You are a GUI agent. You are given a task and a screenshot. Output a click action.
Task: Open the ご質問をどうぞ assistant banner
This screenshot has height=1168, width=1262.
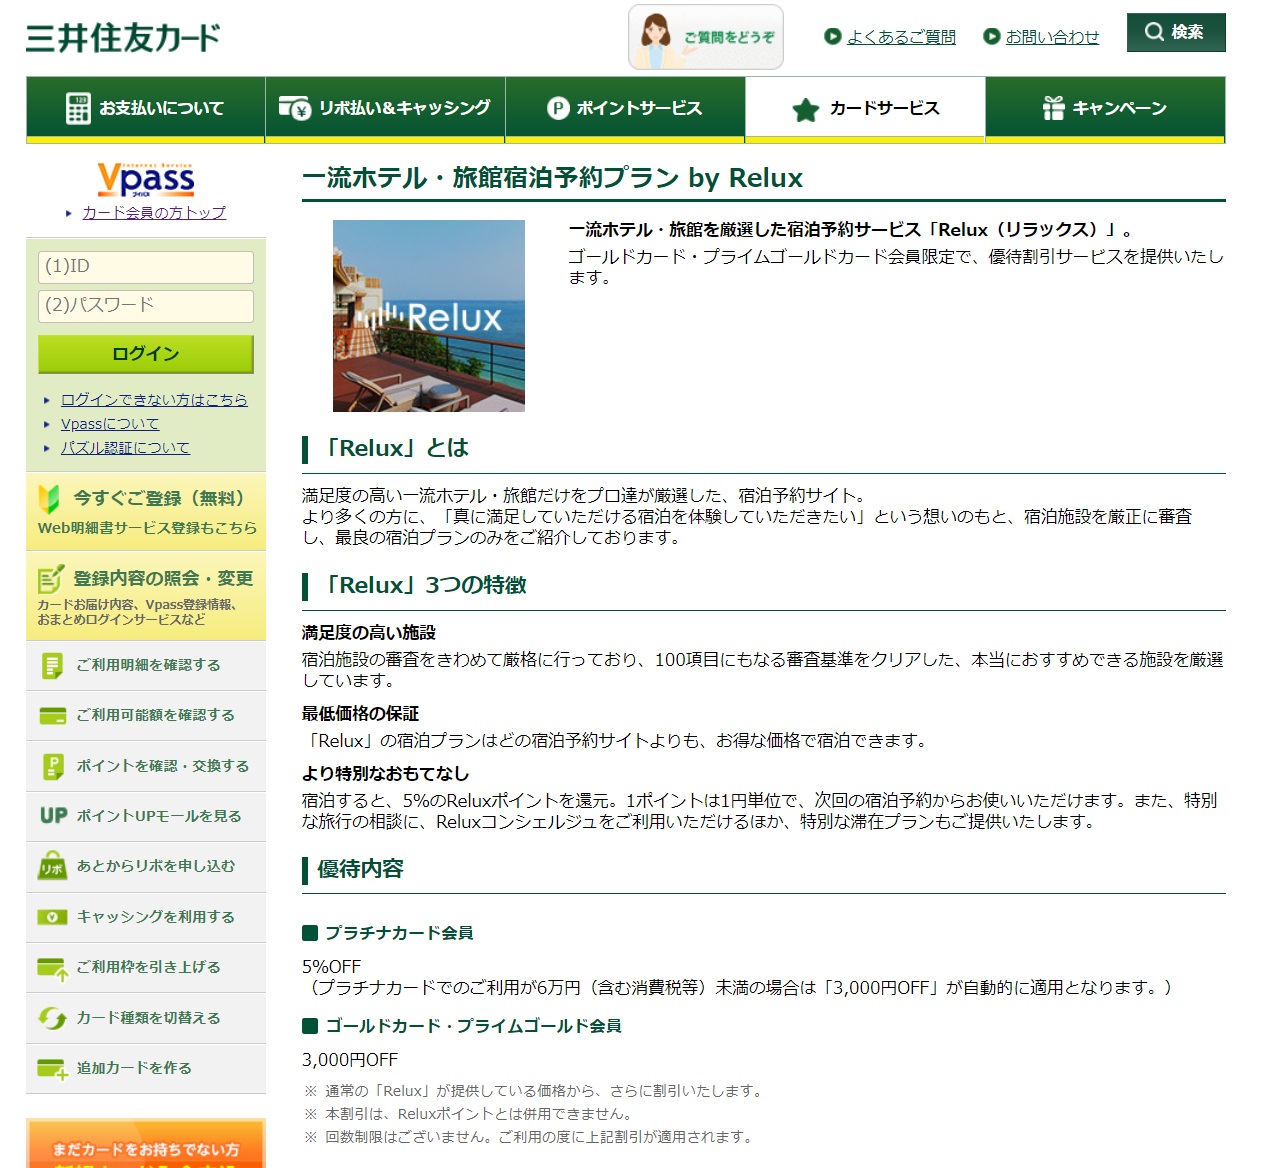(x=706, y=37)
